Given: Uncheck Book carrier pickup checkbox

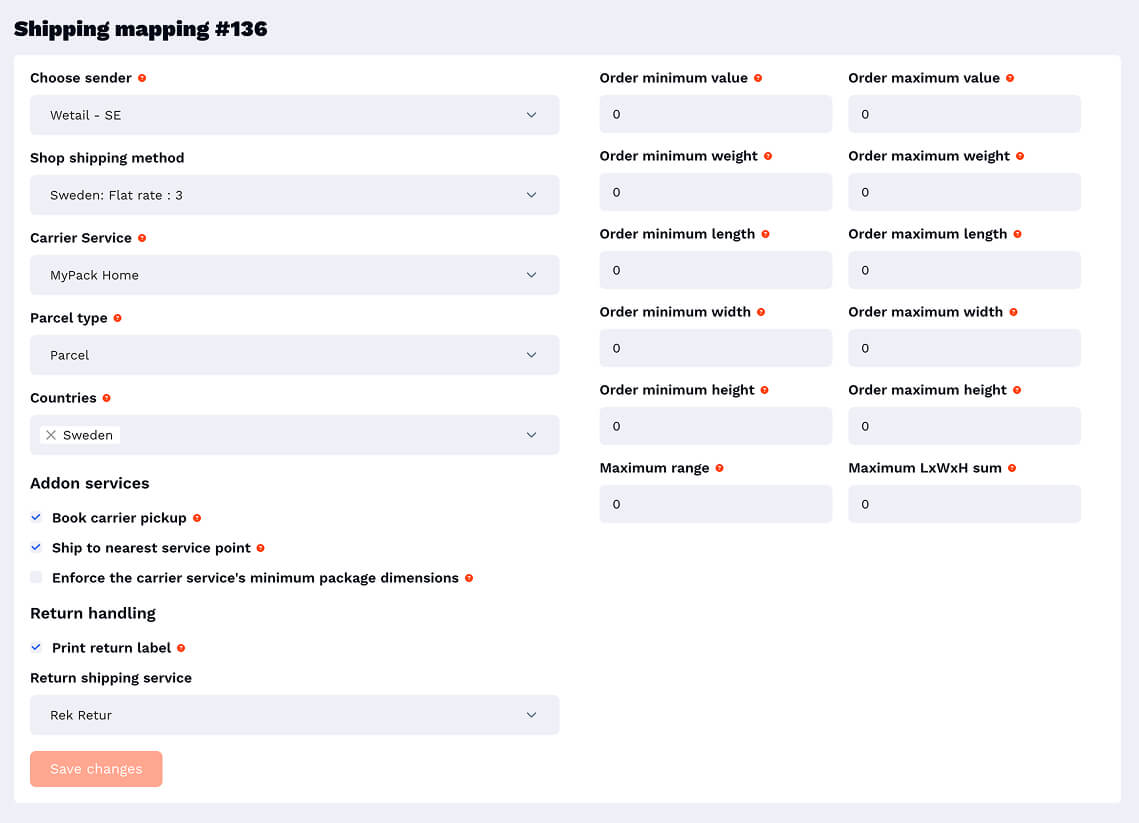Looking at the screenshot, I should point(36,518).
